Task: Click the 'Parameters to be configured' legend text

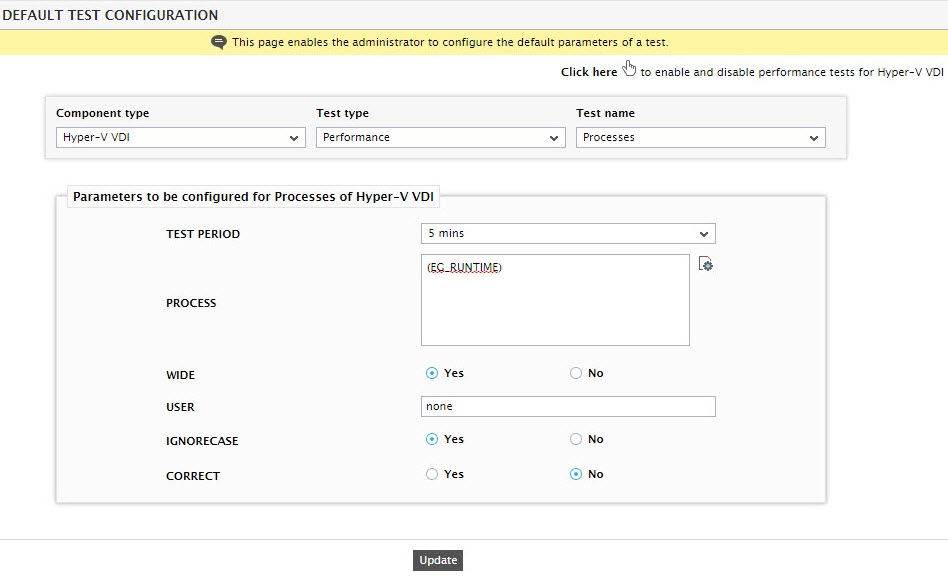Action: click(x=253, y=196)
